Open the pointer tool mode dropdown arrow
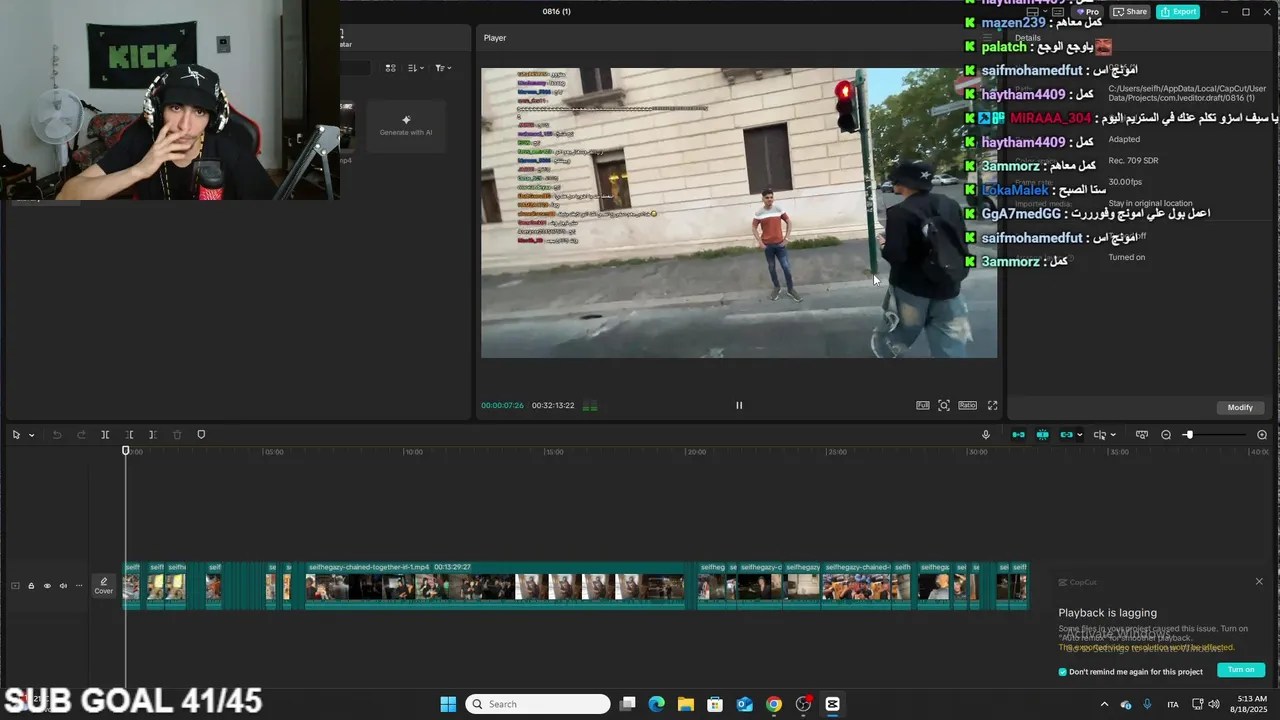This screenshot has height=720, width=1280. pos(31,435)
